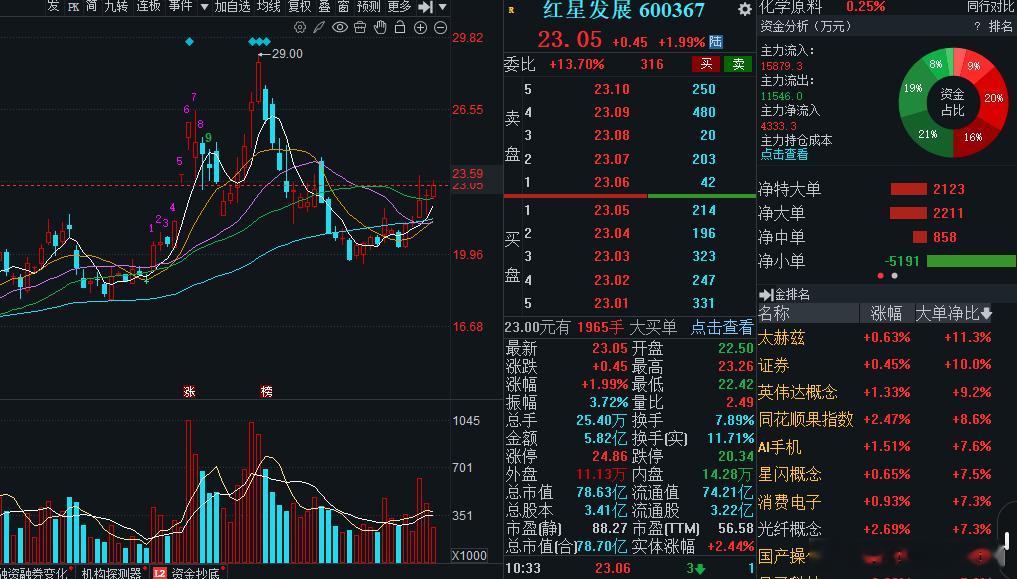Sort by 大单净比 column arrow

987,314
